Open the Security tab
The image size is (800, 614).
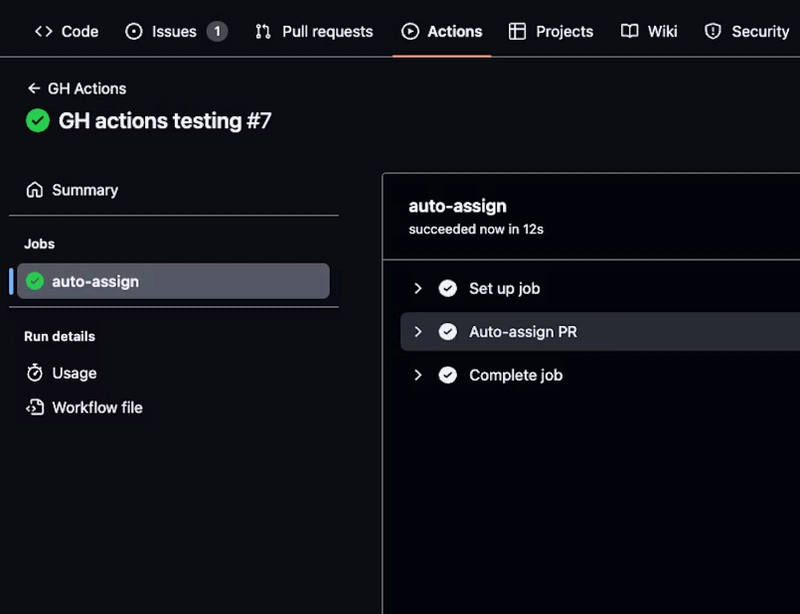pos(747,32)
